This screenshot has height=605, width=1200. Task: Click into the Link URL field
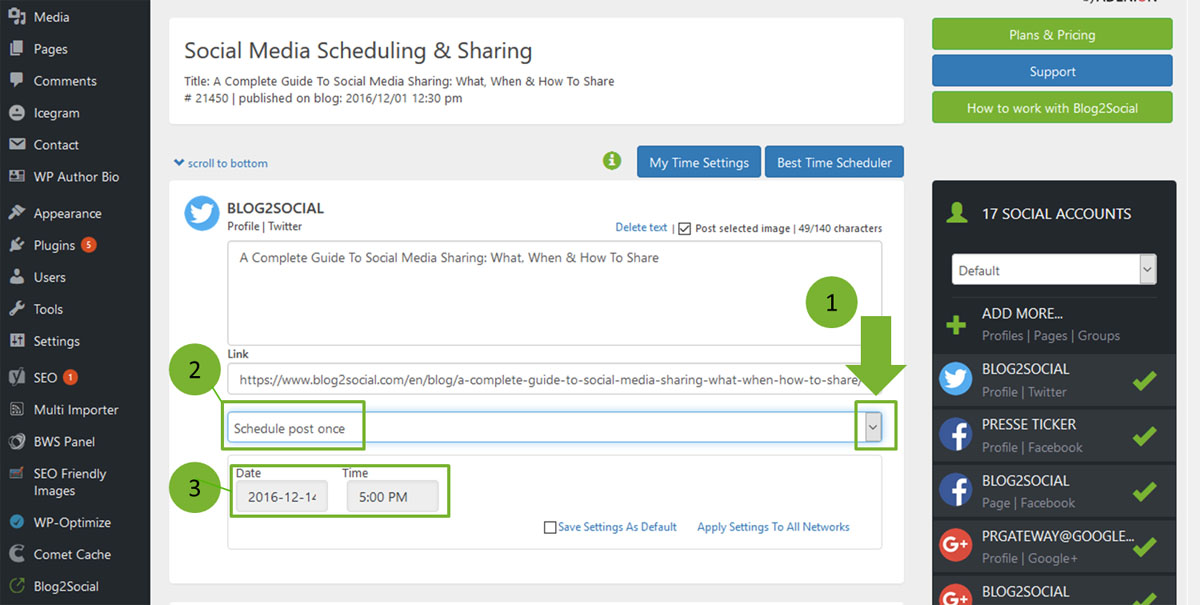(x=555, y=379)
